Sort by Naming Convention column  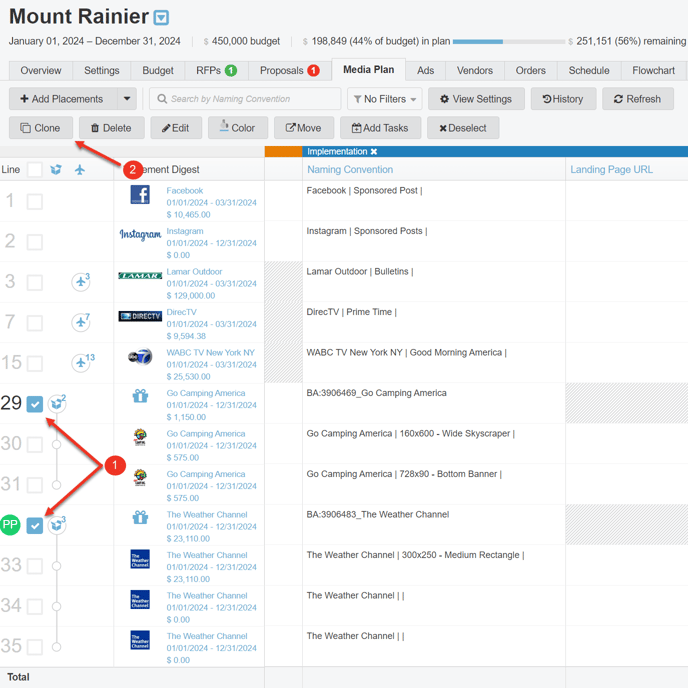[x=350, y=169]
